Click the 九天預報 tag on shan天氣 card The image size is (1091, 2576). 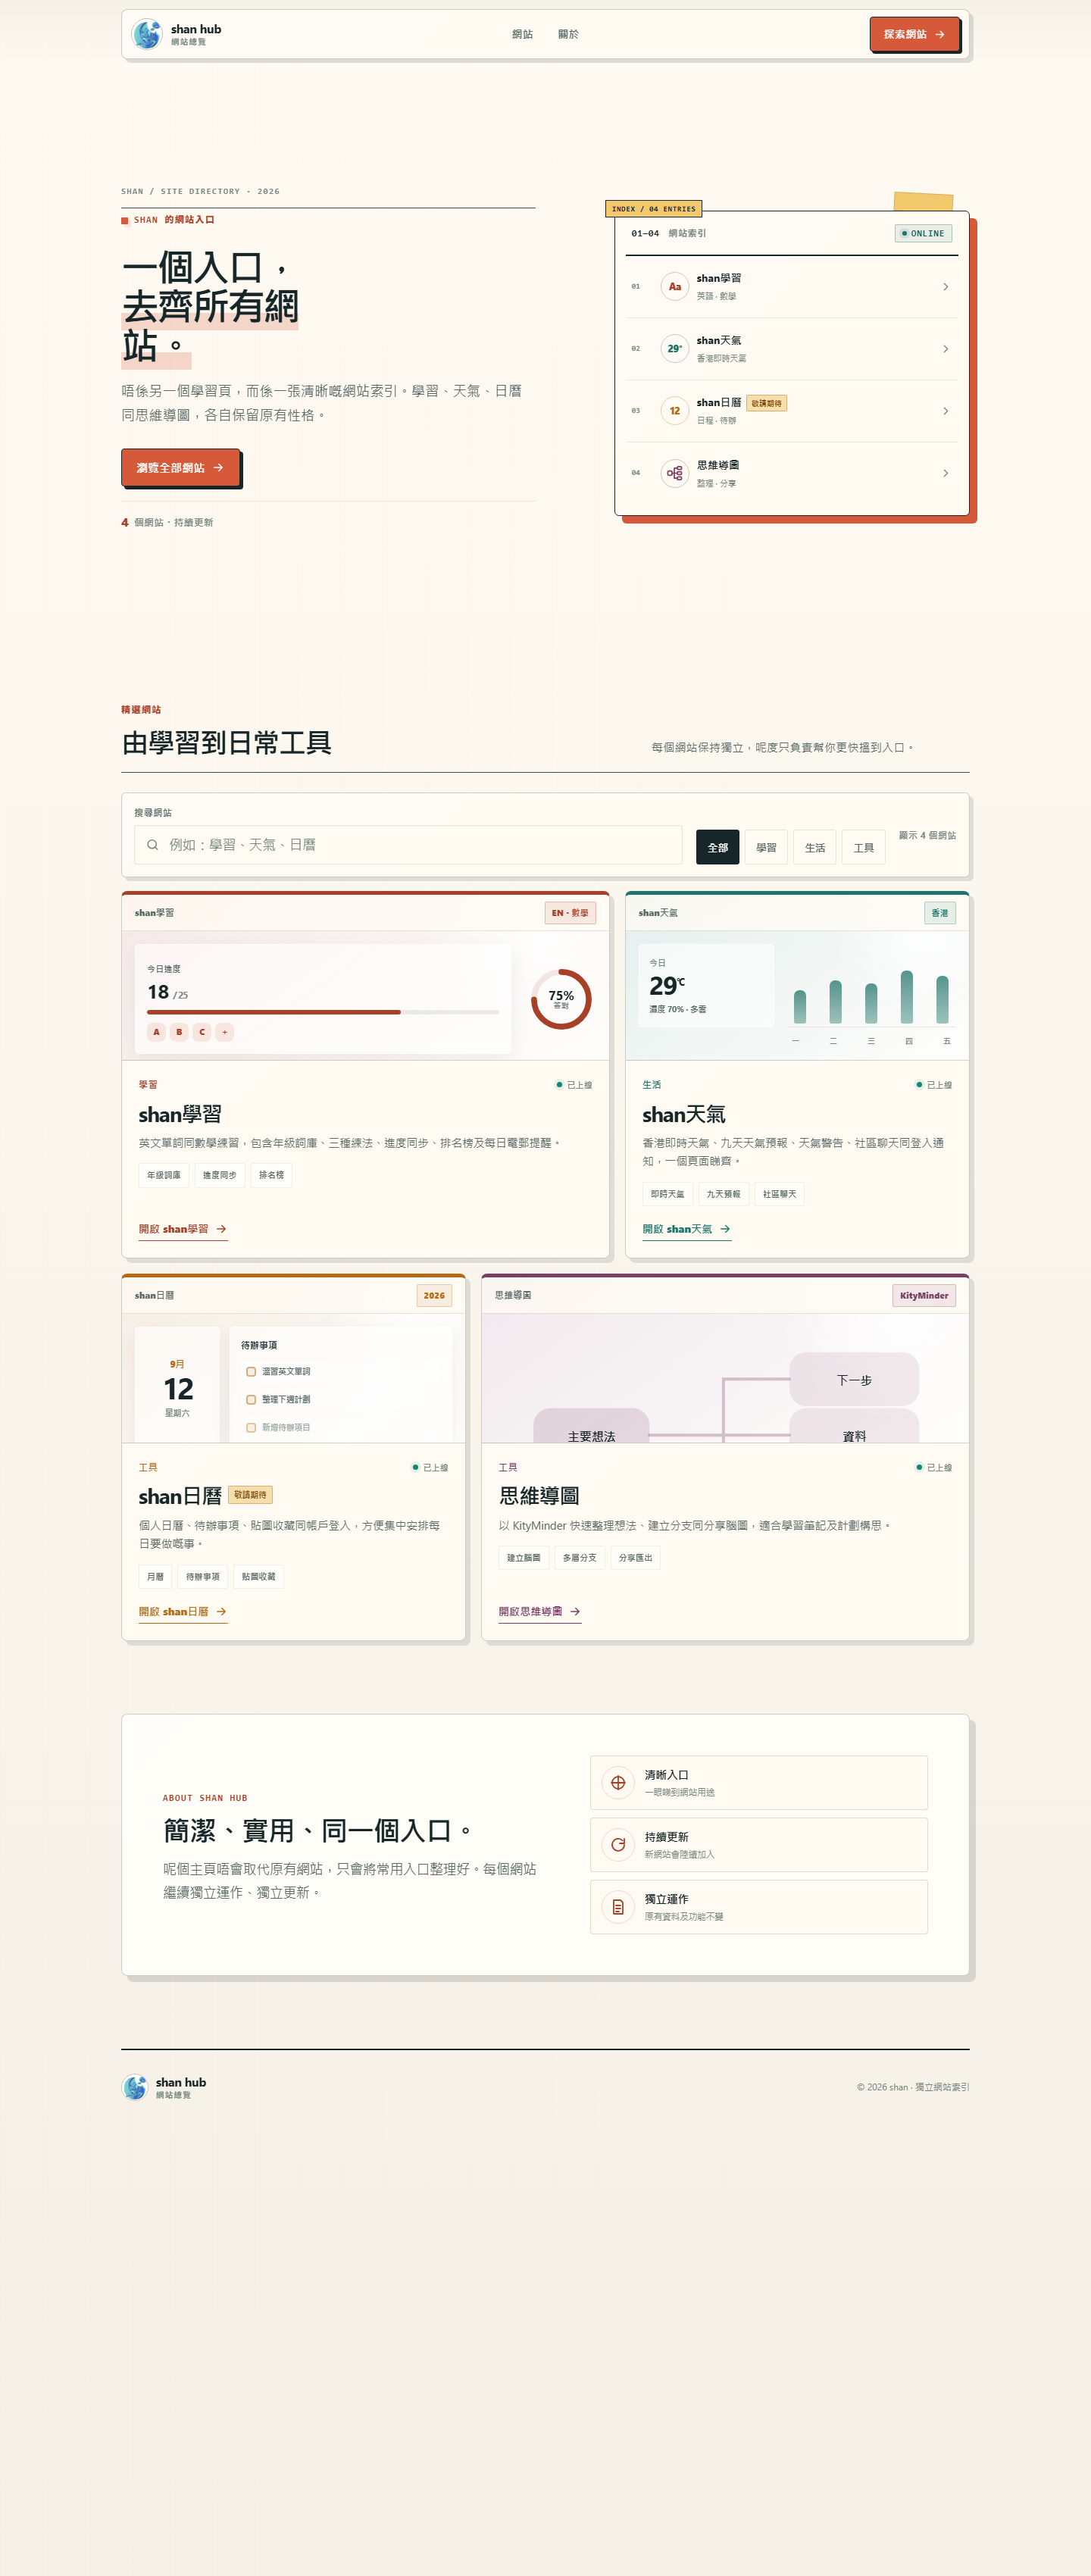tap(724, 1194)
